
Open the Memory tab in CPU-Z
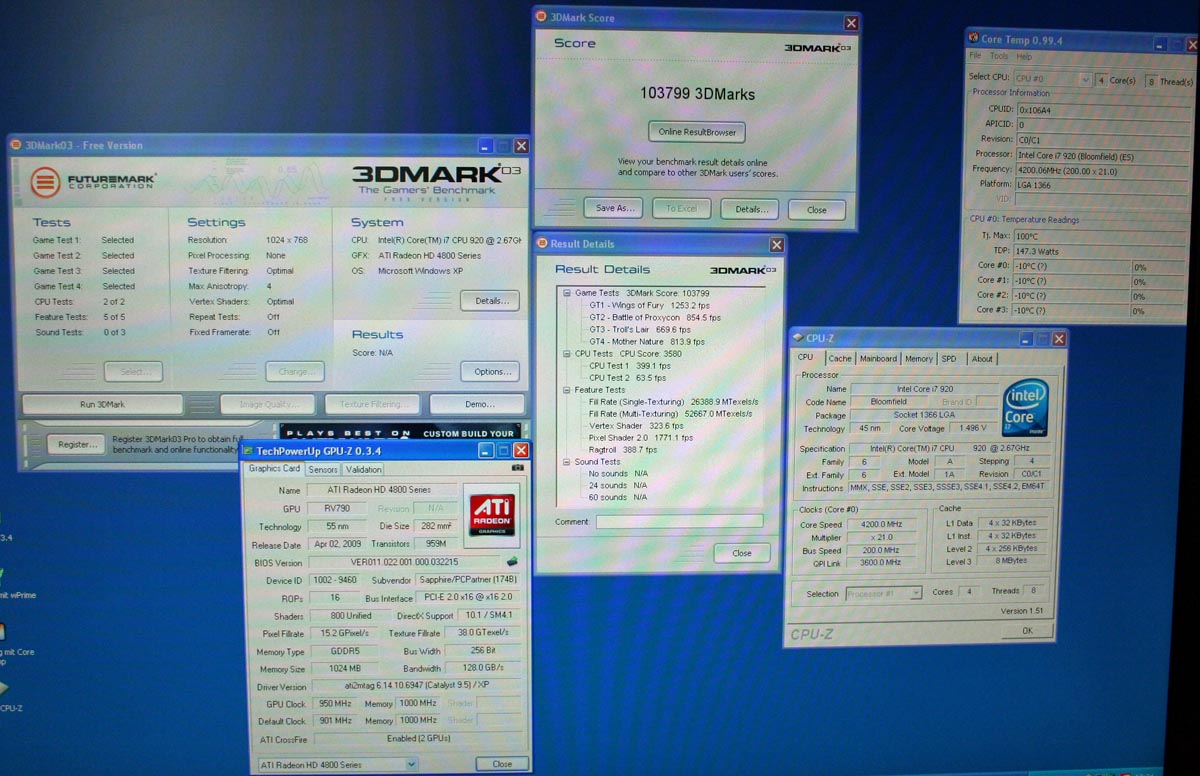918,358
